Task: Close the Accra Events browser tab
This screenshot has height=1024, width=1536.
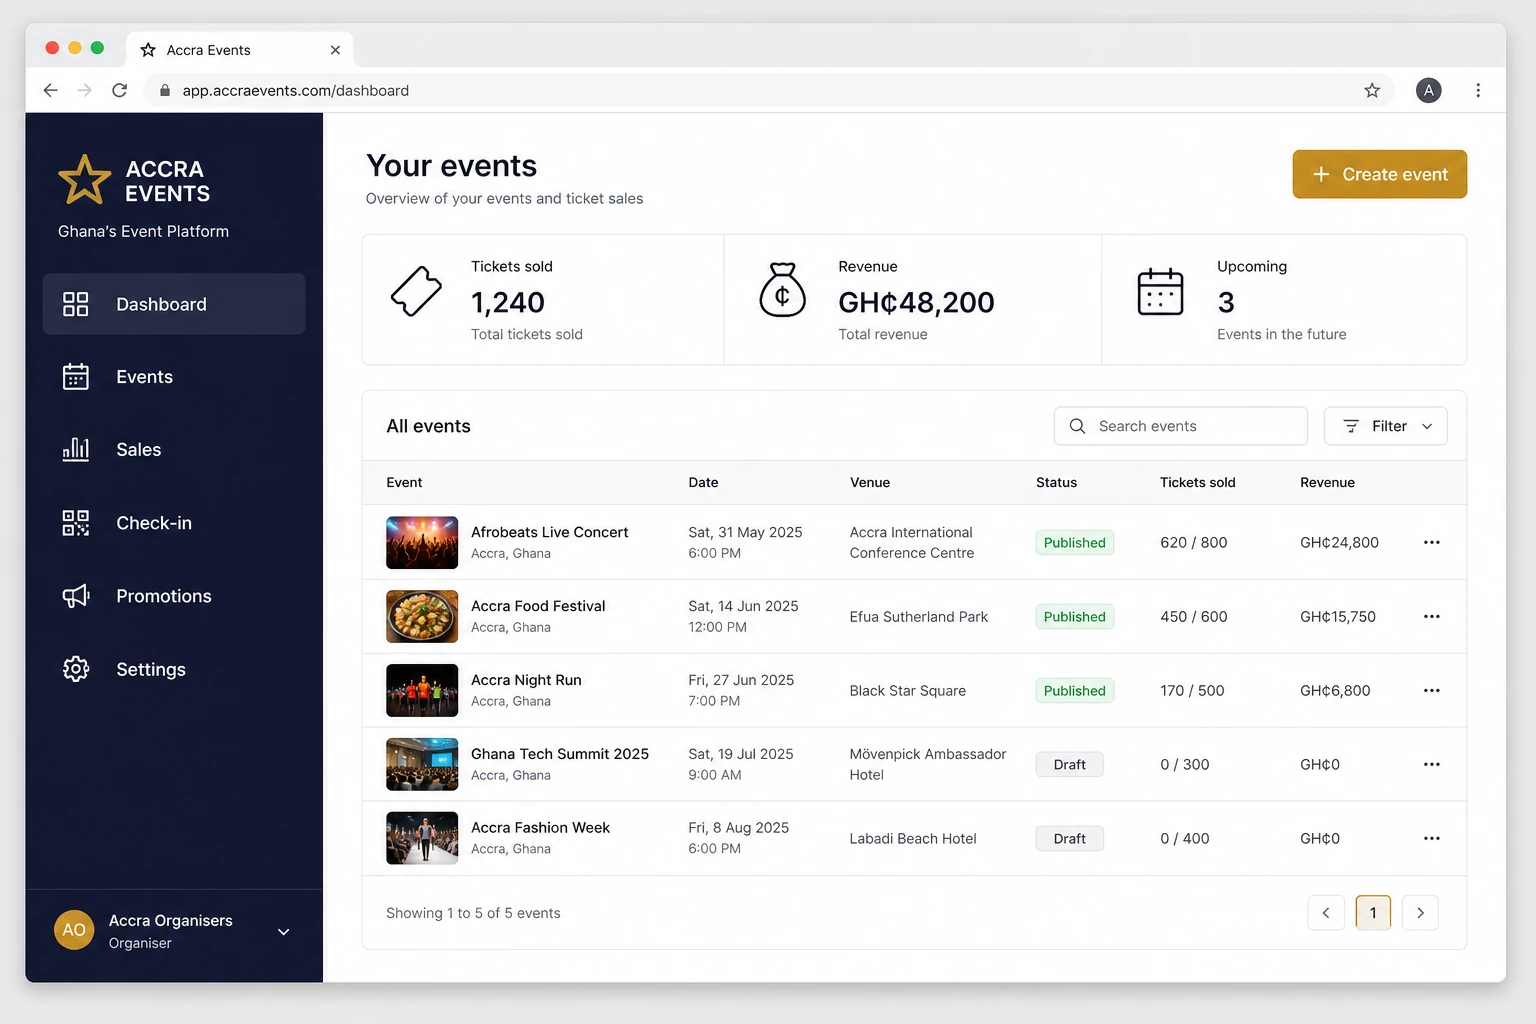Action: point(335,50)
